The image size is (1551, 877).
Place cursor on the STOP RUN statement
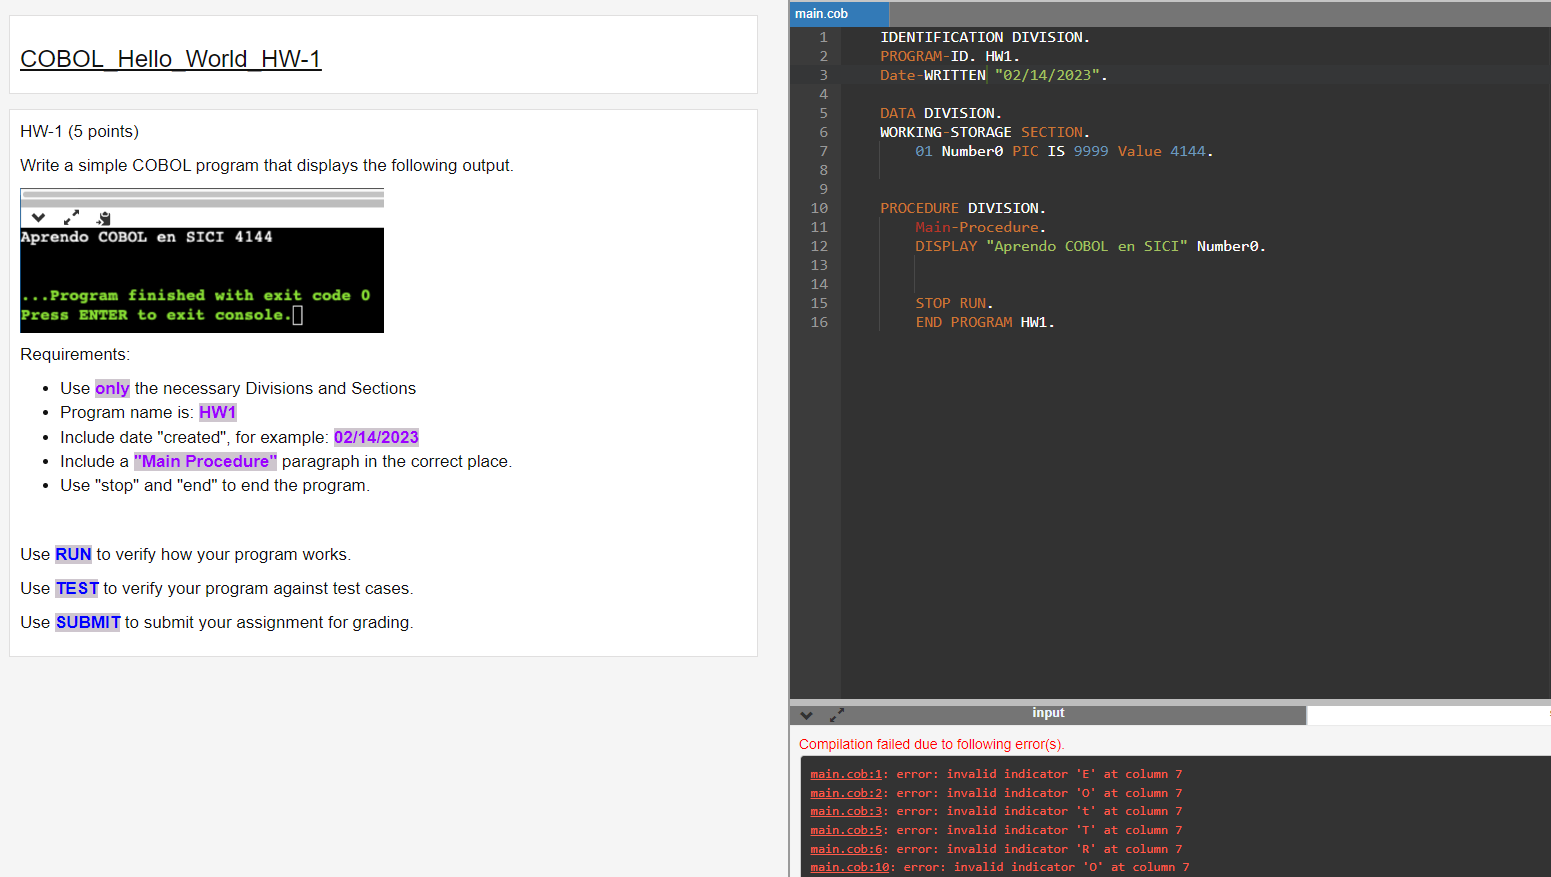(x=953, y=303)
